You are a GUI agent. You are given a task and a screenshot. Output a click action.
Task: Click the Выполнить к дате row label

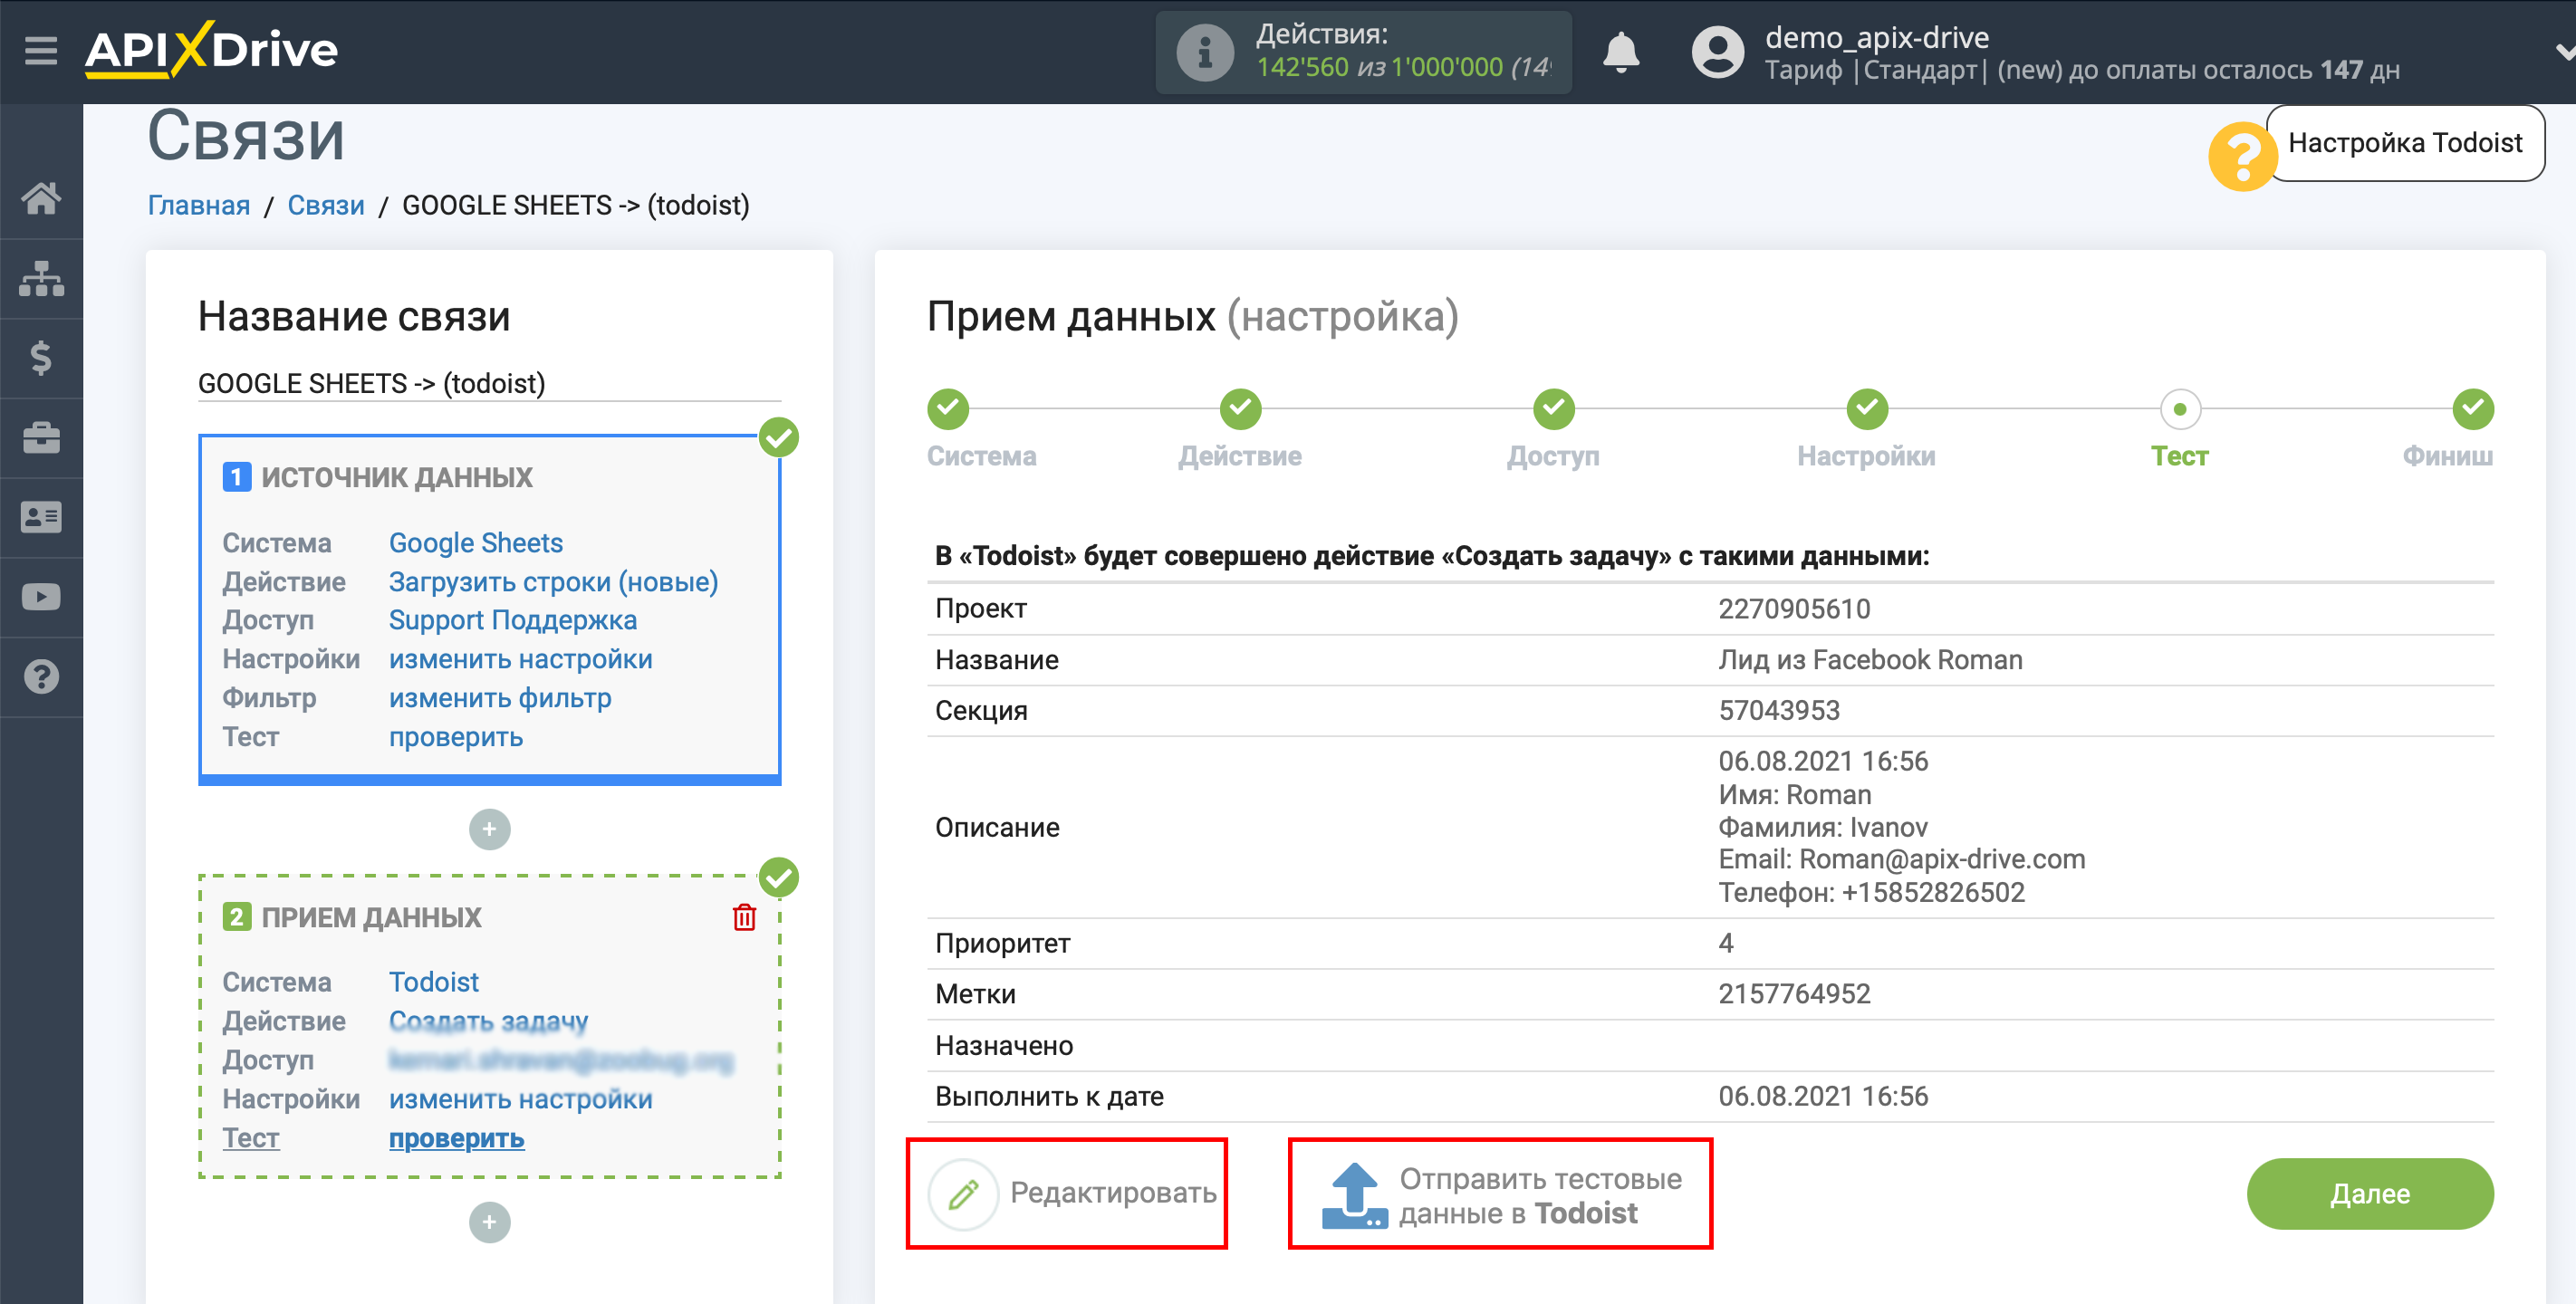point(1049,1096)
